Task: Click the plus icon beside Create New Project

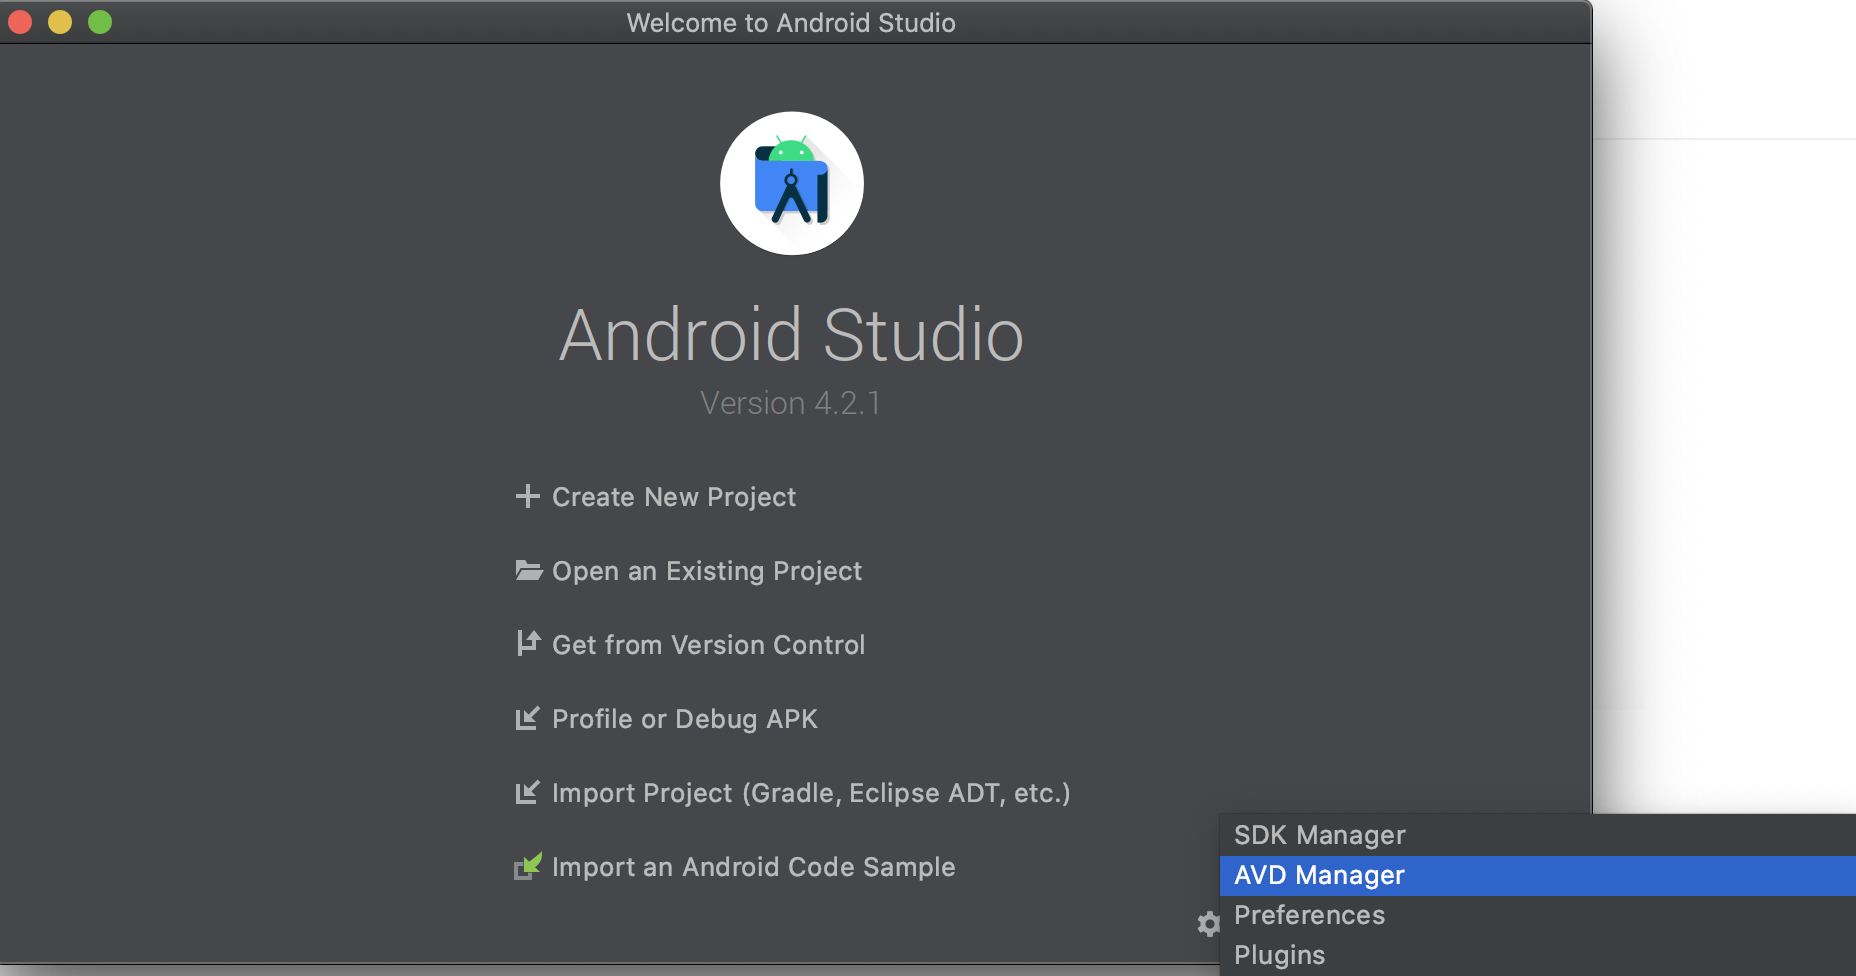Action: click(527, 496)
